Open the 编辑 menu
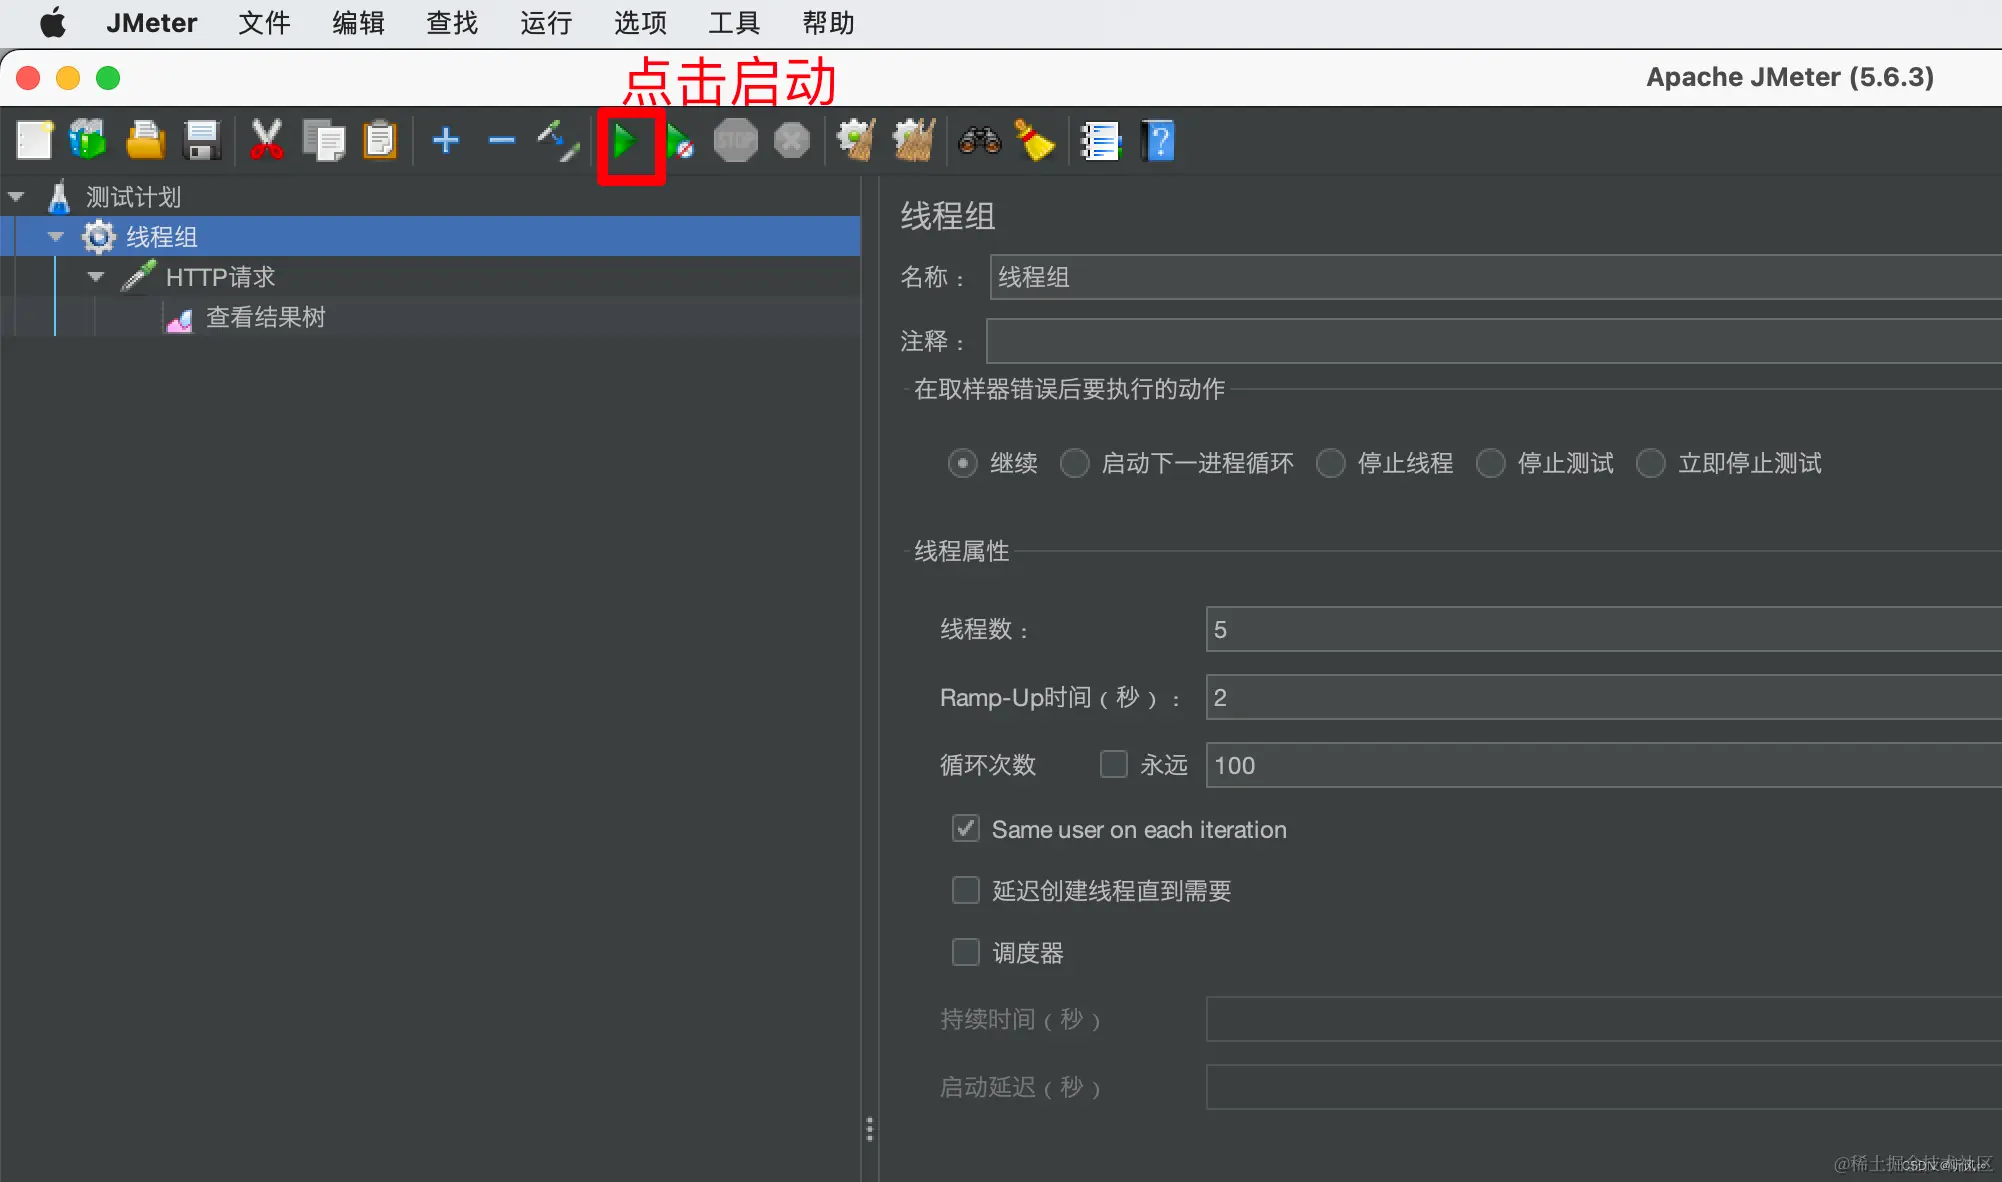The height and width of the screenshot is (1182, 2002). pos(358,23)
